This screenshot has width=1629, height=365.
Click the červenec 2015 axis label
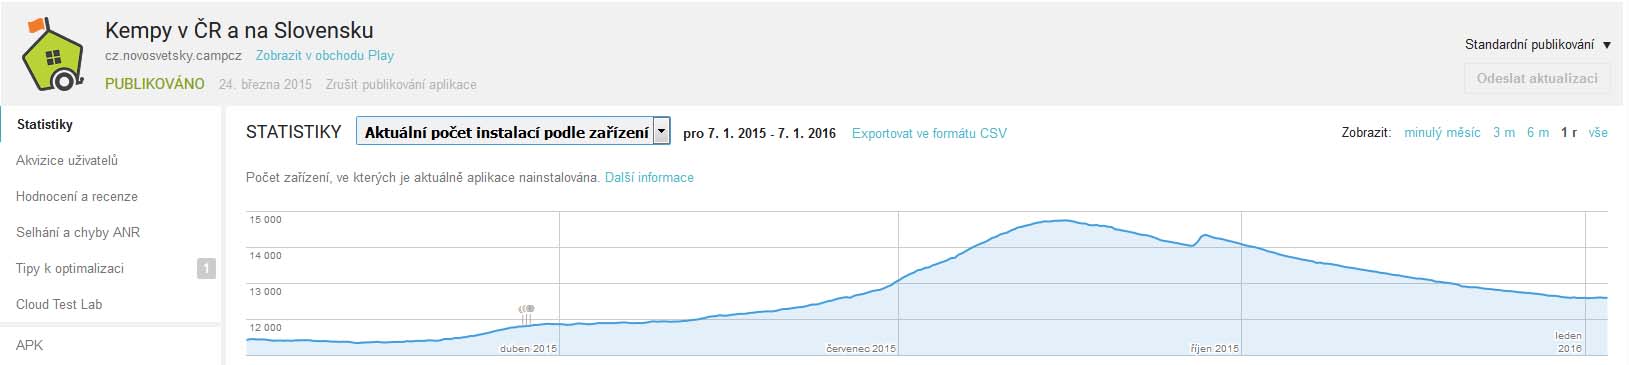pos(861,349)
